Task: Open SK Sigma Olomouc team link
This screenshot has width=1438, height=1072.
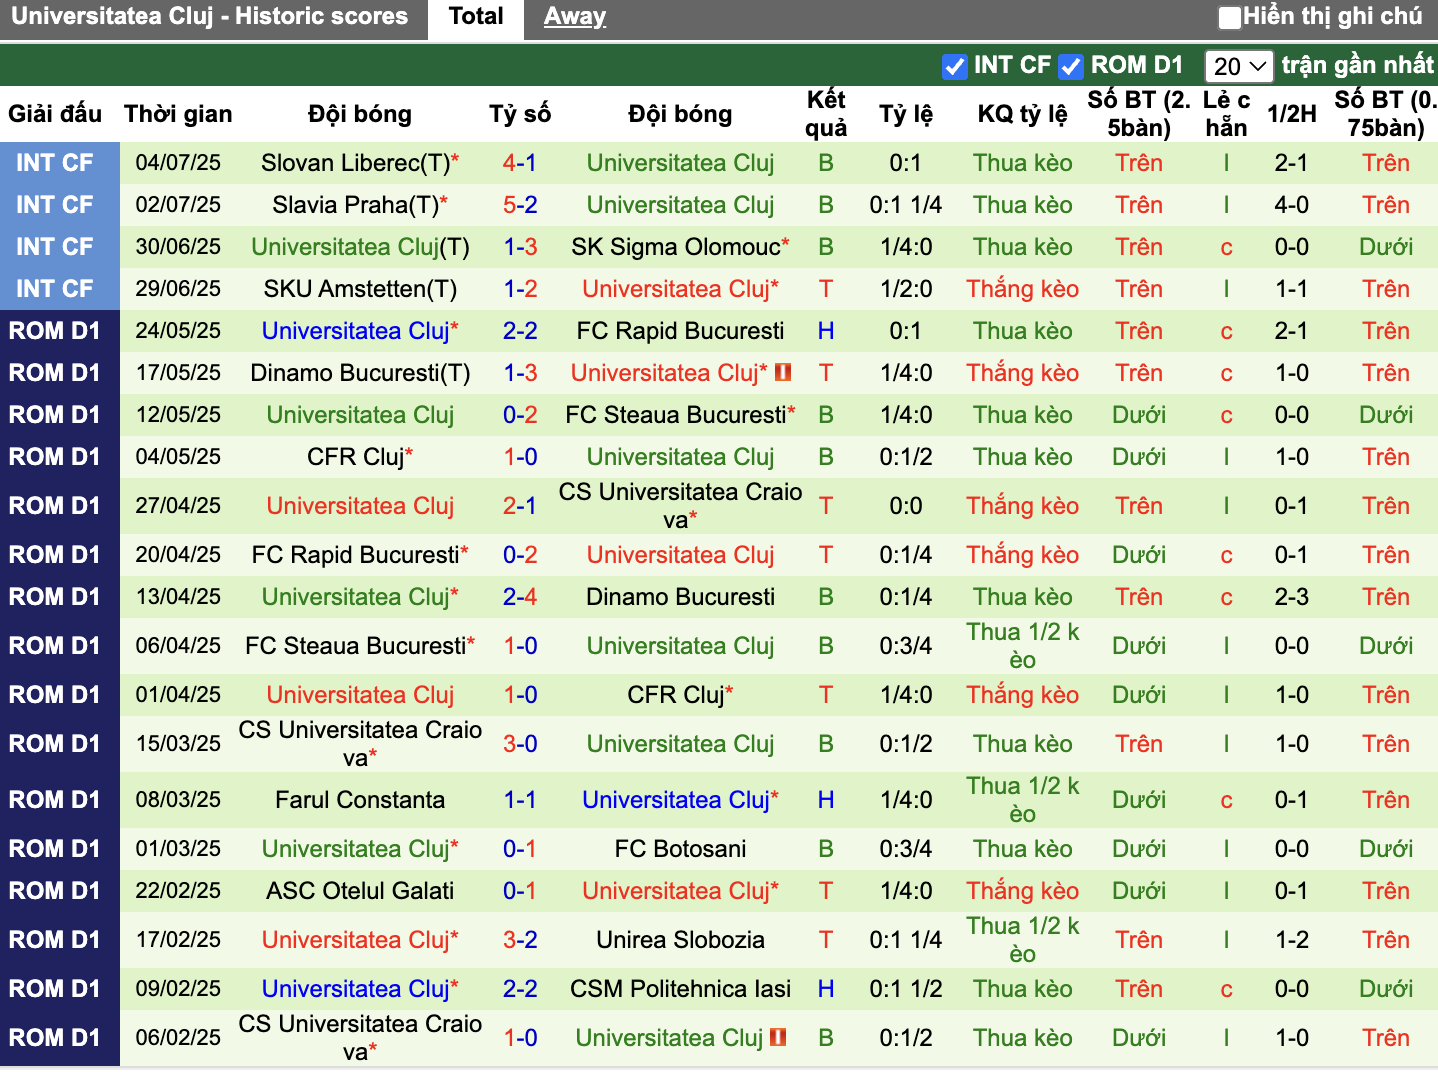Action: click(676, 247)
